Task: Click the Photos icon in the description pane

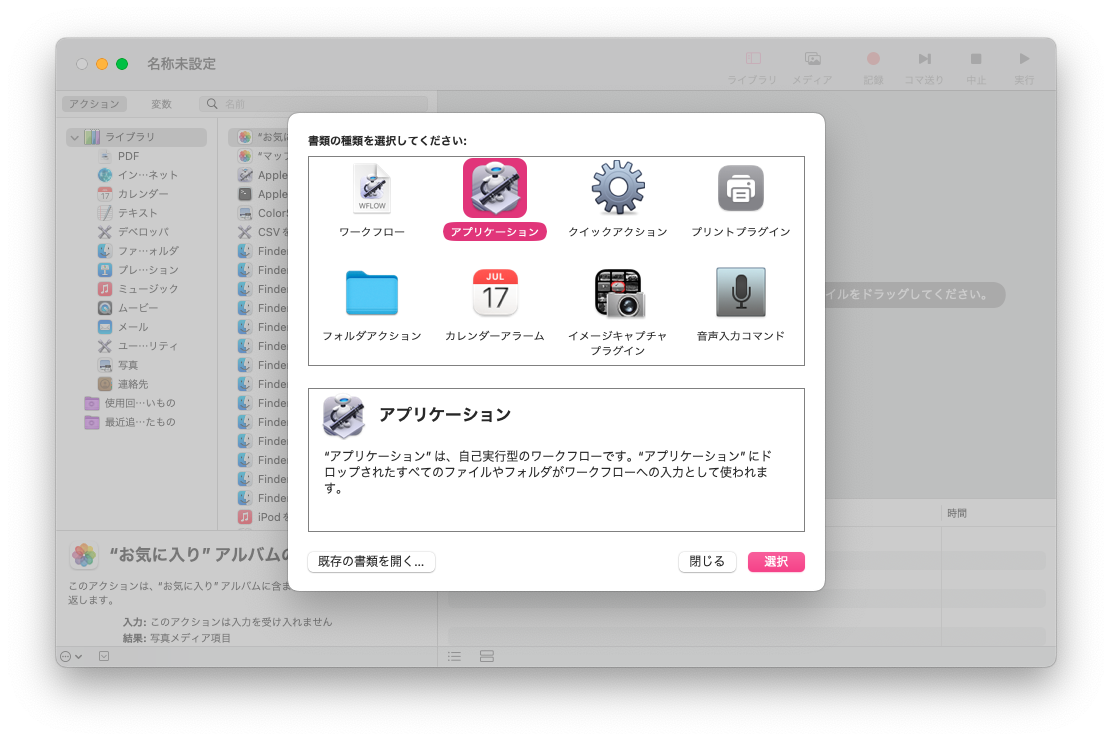Action: point(84,555)
